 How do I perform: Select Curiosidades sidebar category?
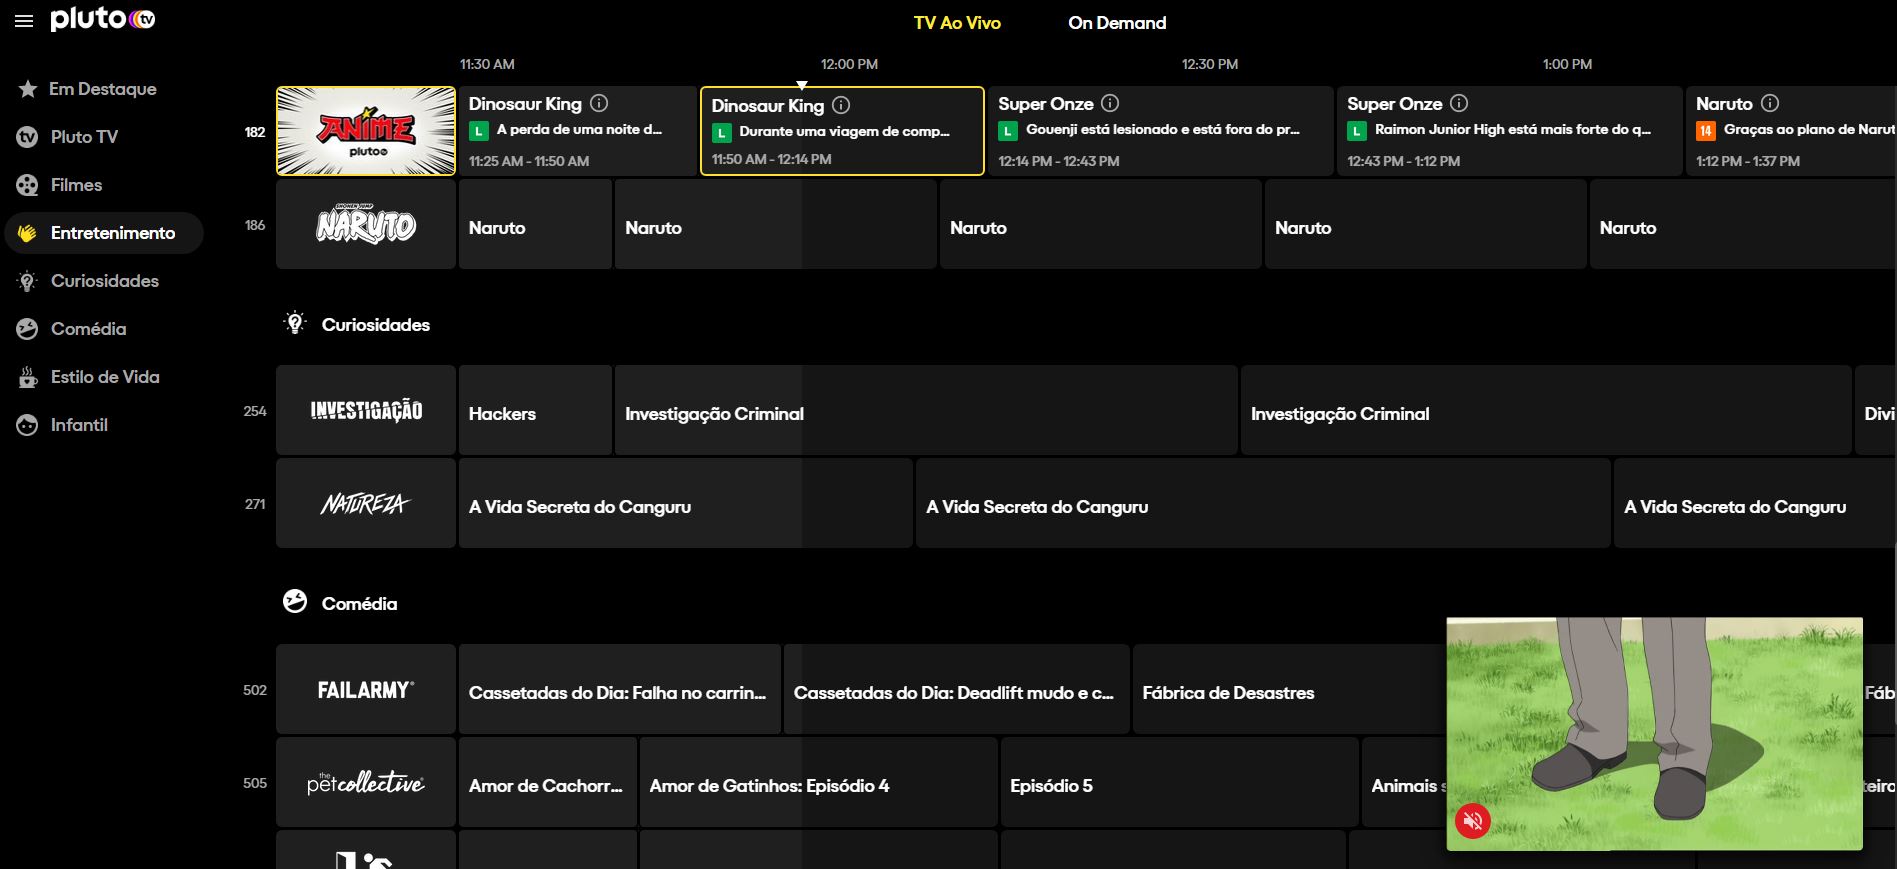(103, 281)
